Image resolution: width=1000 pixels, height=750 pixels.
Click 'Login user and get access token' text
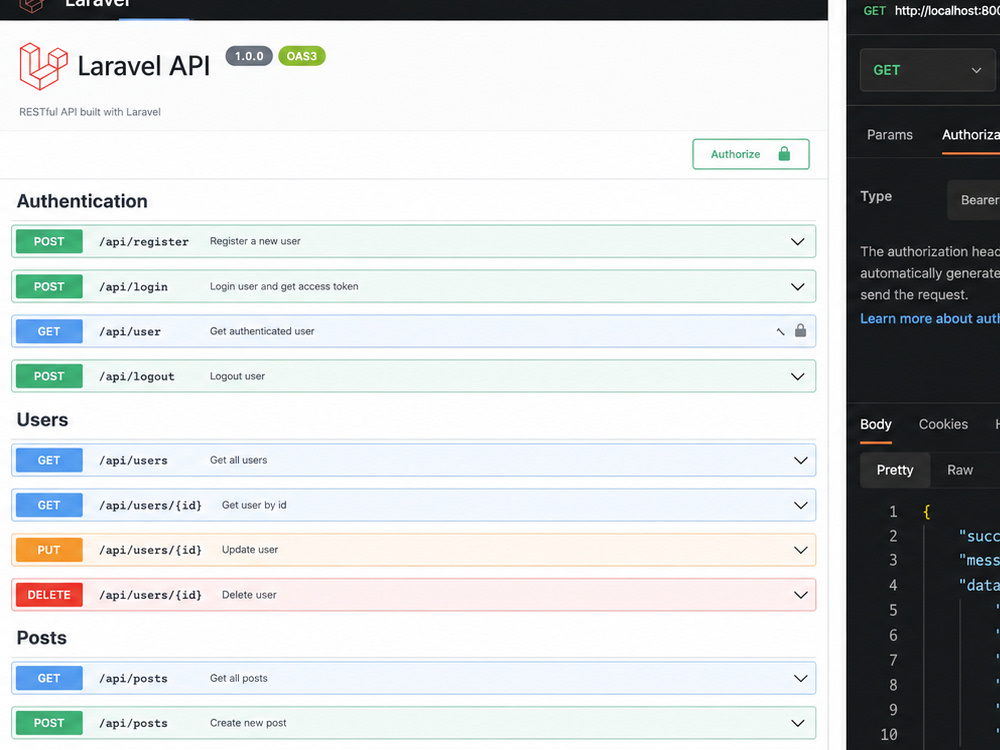click(284, 286)
